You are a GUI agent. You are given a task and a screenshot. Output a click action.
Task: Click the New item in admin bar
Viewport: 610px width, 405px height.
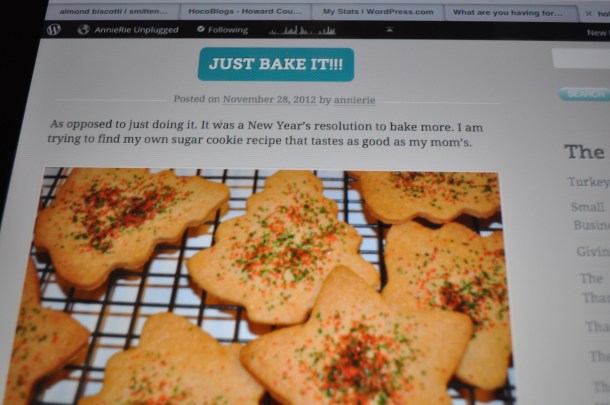tap(597, 33)
